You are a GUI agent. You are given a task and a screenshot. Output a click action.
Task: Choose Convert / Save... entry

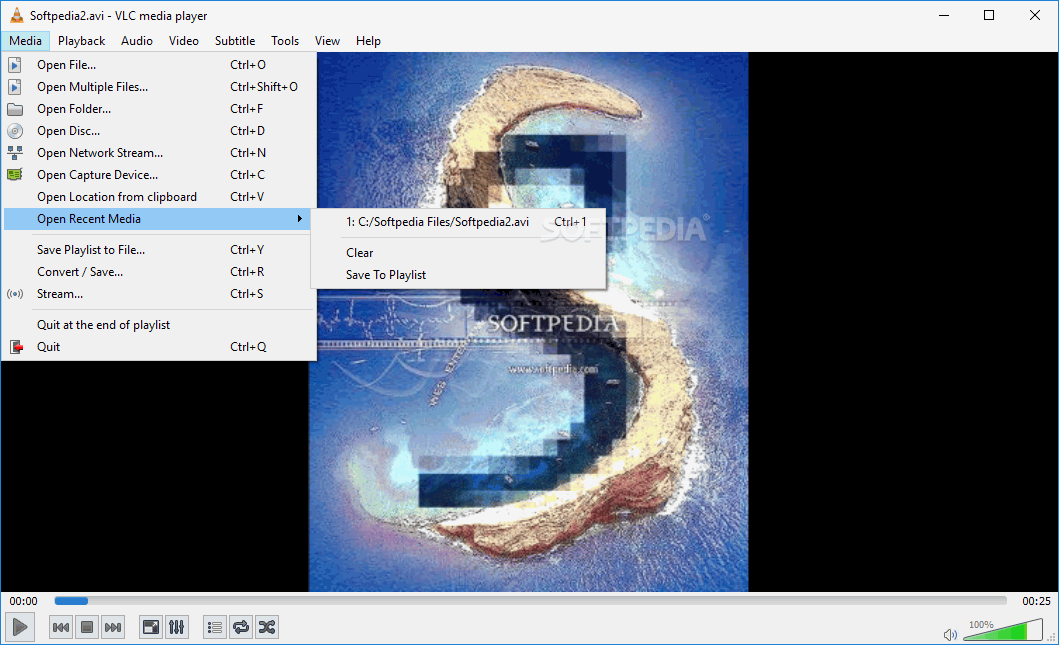159,272
